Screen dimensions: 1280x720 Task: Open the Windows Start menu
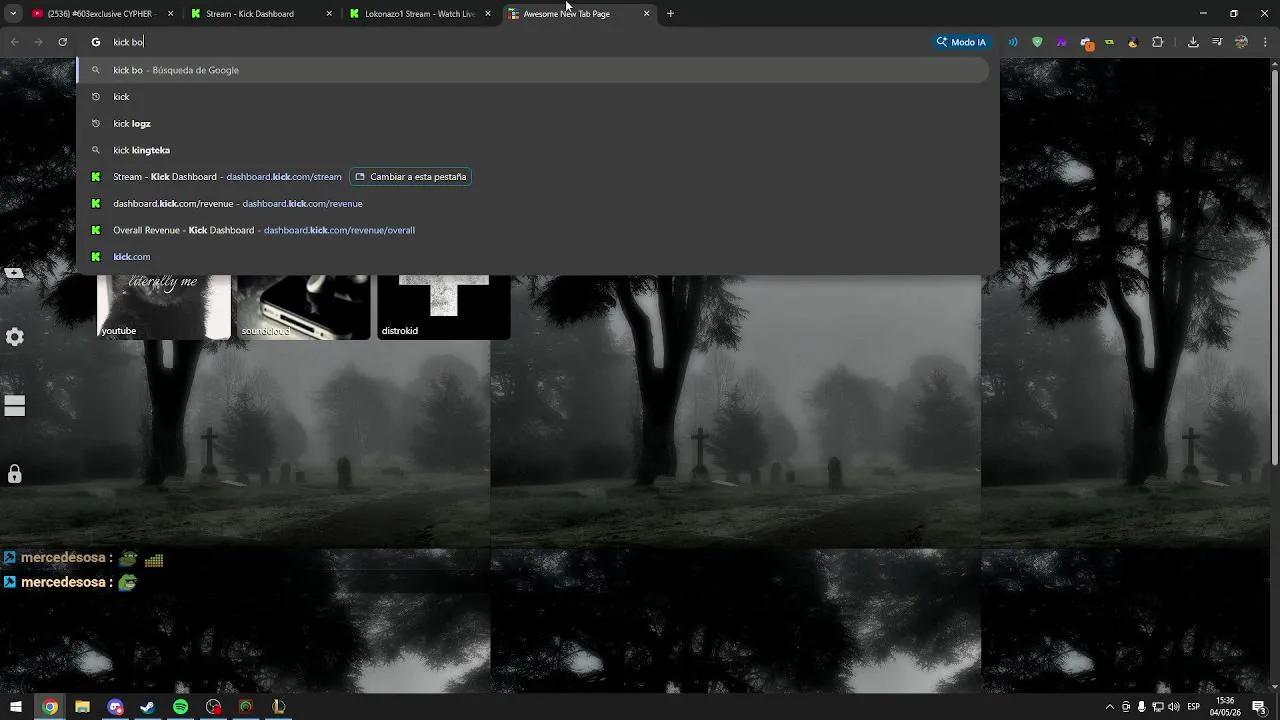(16, 707)
